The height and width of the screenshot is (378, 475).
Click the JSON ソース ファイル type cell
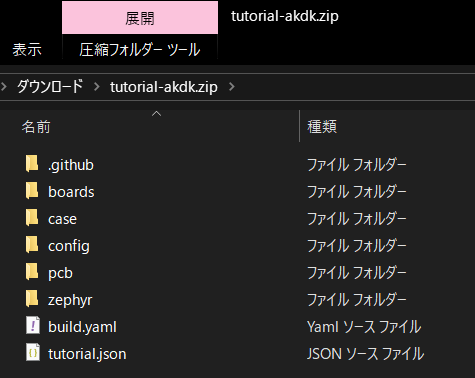click(x=365, y=354)
